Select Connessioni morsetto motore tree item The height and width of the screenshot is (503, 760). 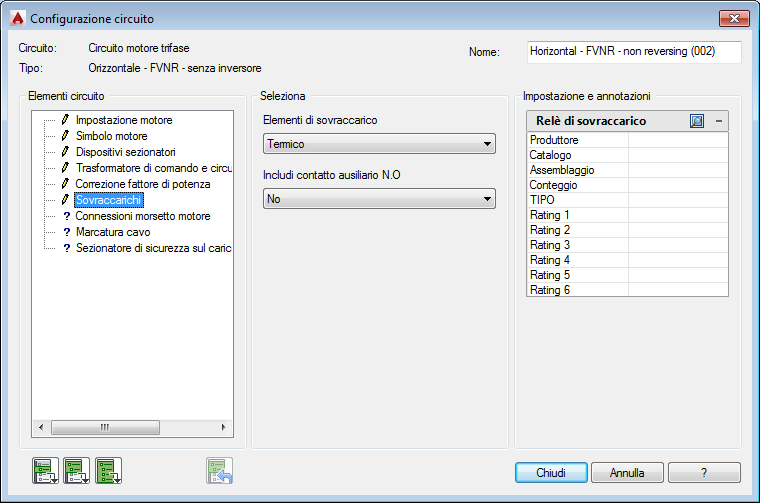pos(142,216)
